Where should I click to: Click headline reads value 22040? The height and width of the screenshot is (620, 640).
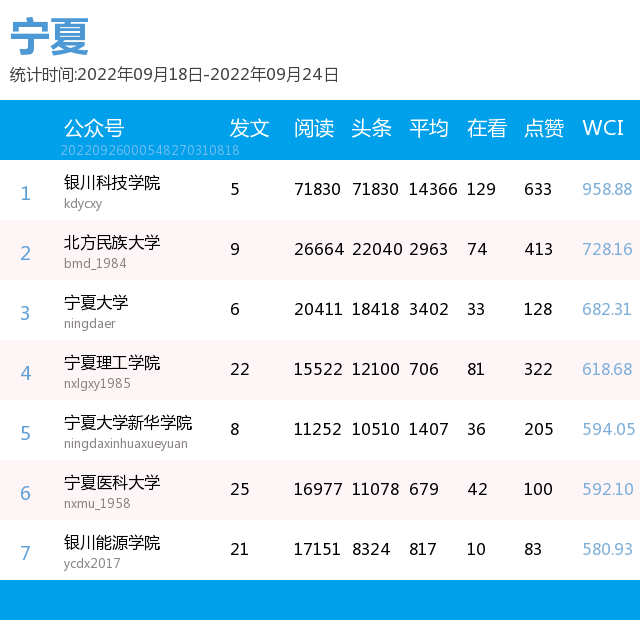(377, 249)
